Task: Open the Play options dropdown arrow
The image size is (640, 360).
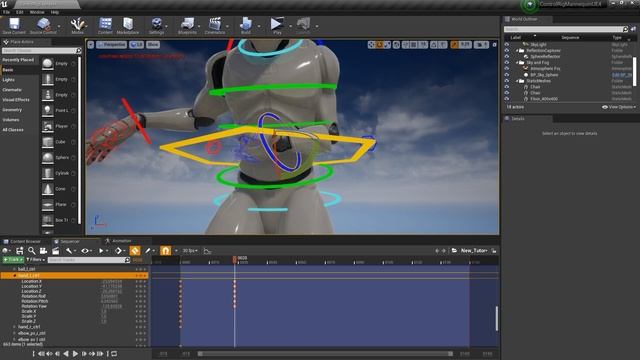Action: (290, 26)
